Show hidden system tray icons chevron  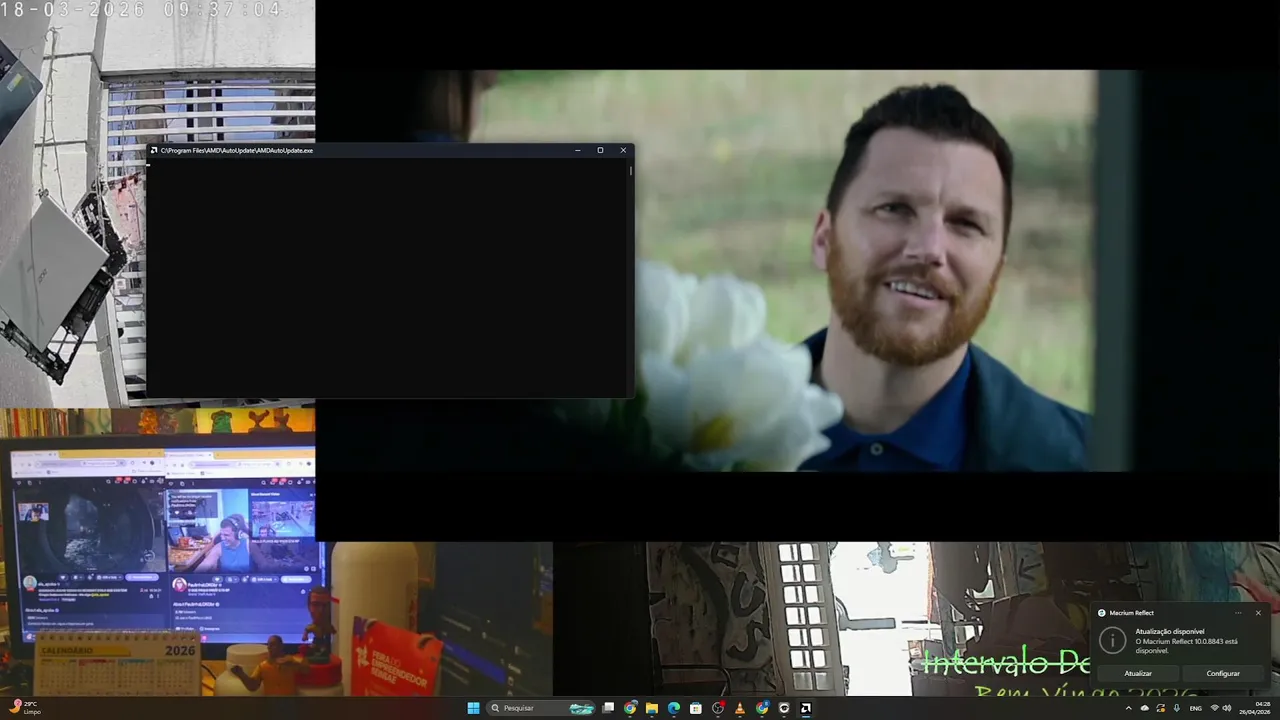[1129, 708]
